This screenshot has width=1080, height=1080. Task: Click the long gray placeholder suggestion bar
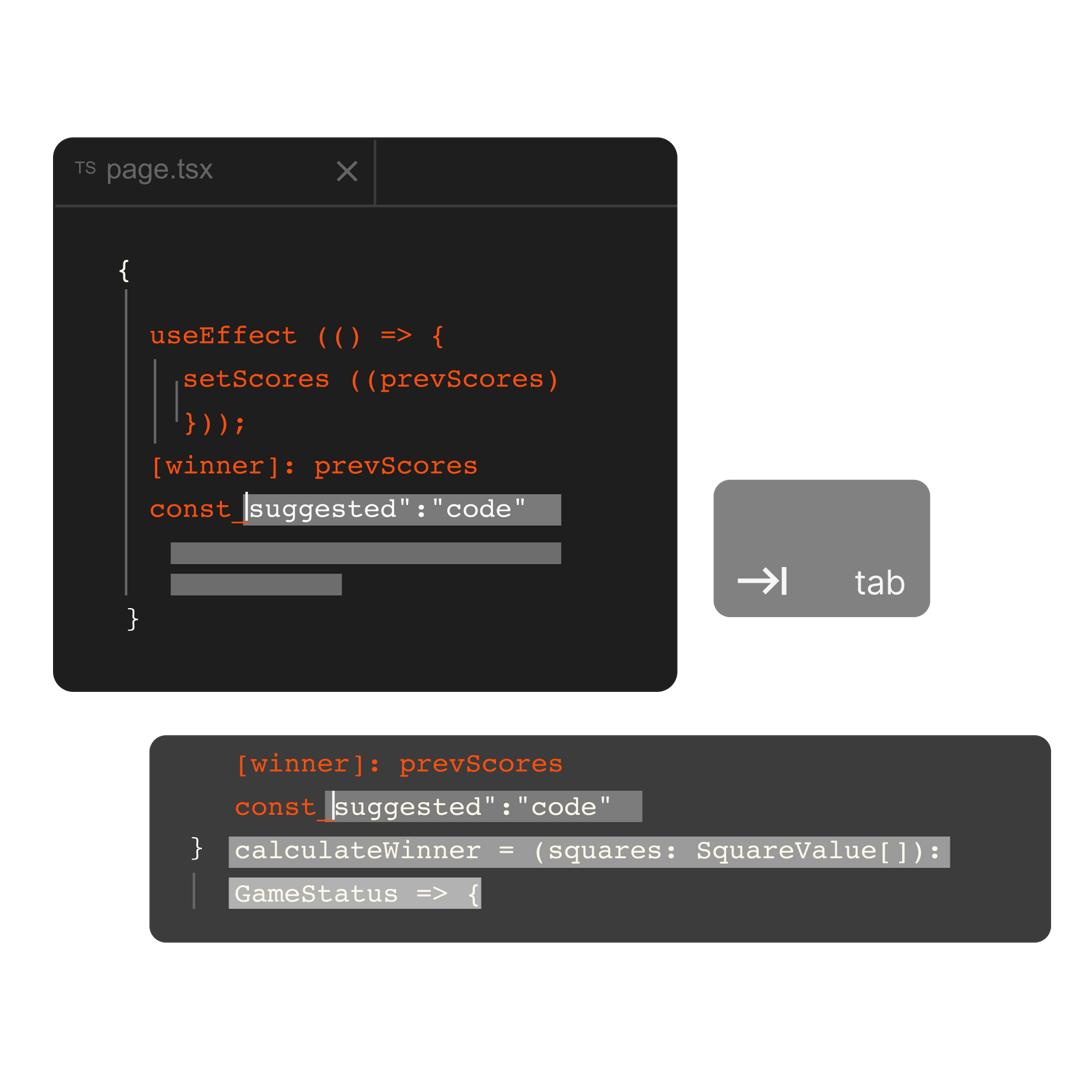365,553
